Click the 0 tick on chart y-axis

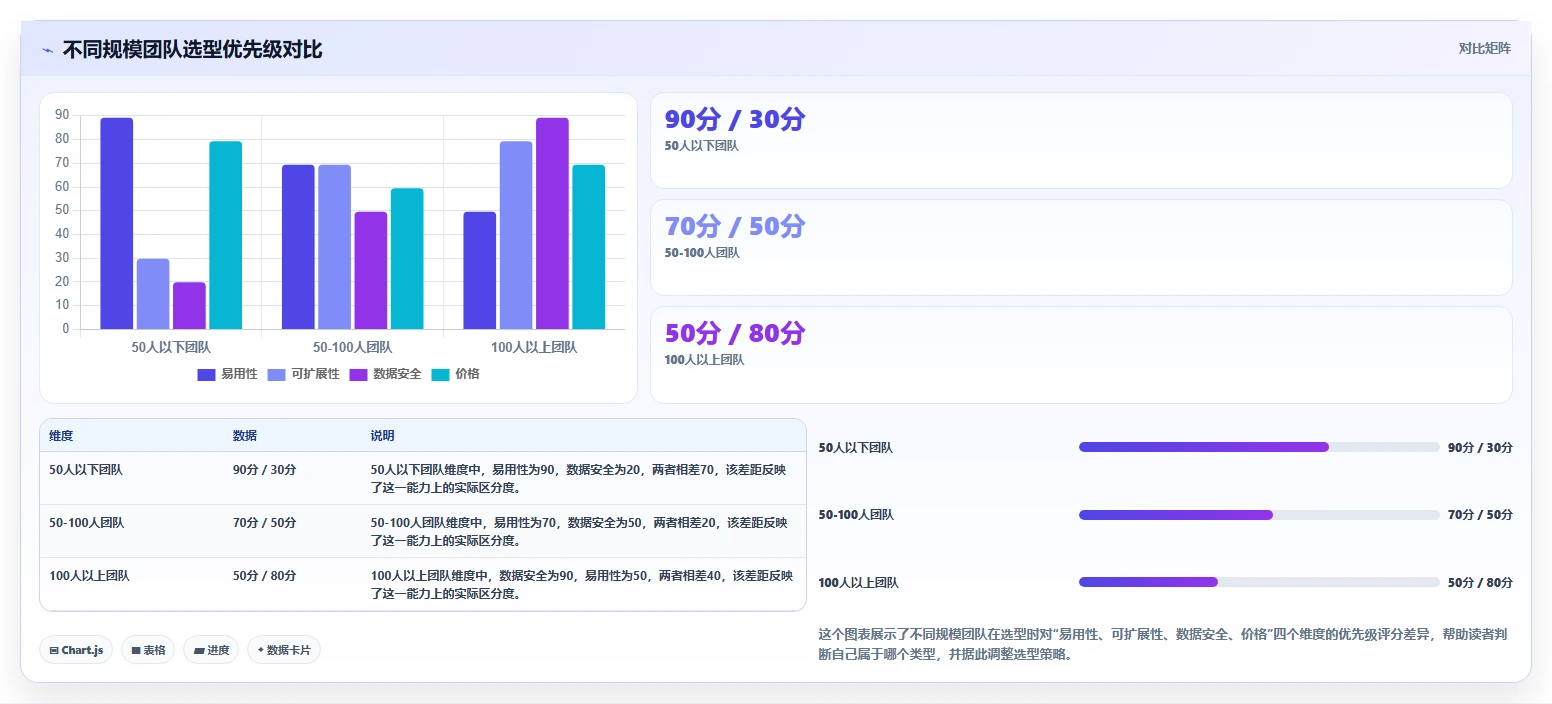click(x=66, y=329)
